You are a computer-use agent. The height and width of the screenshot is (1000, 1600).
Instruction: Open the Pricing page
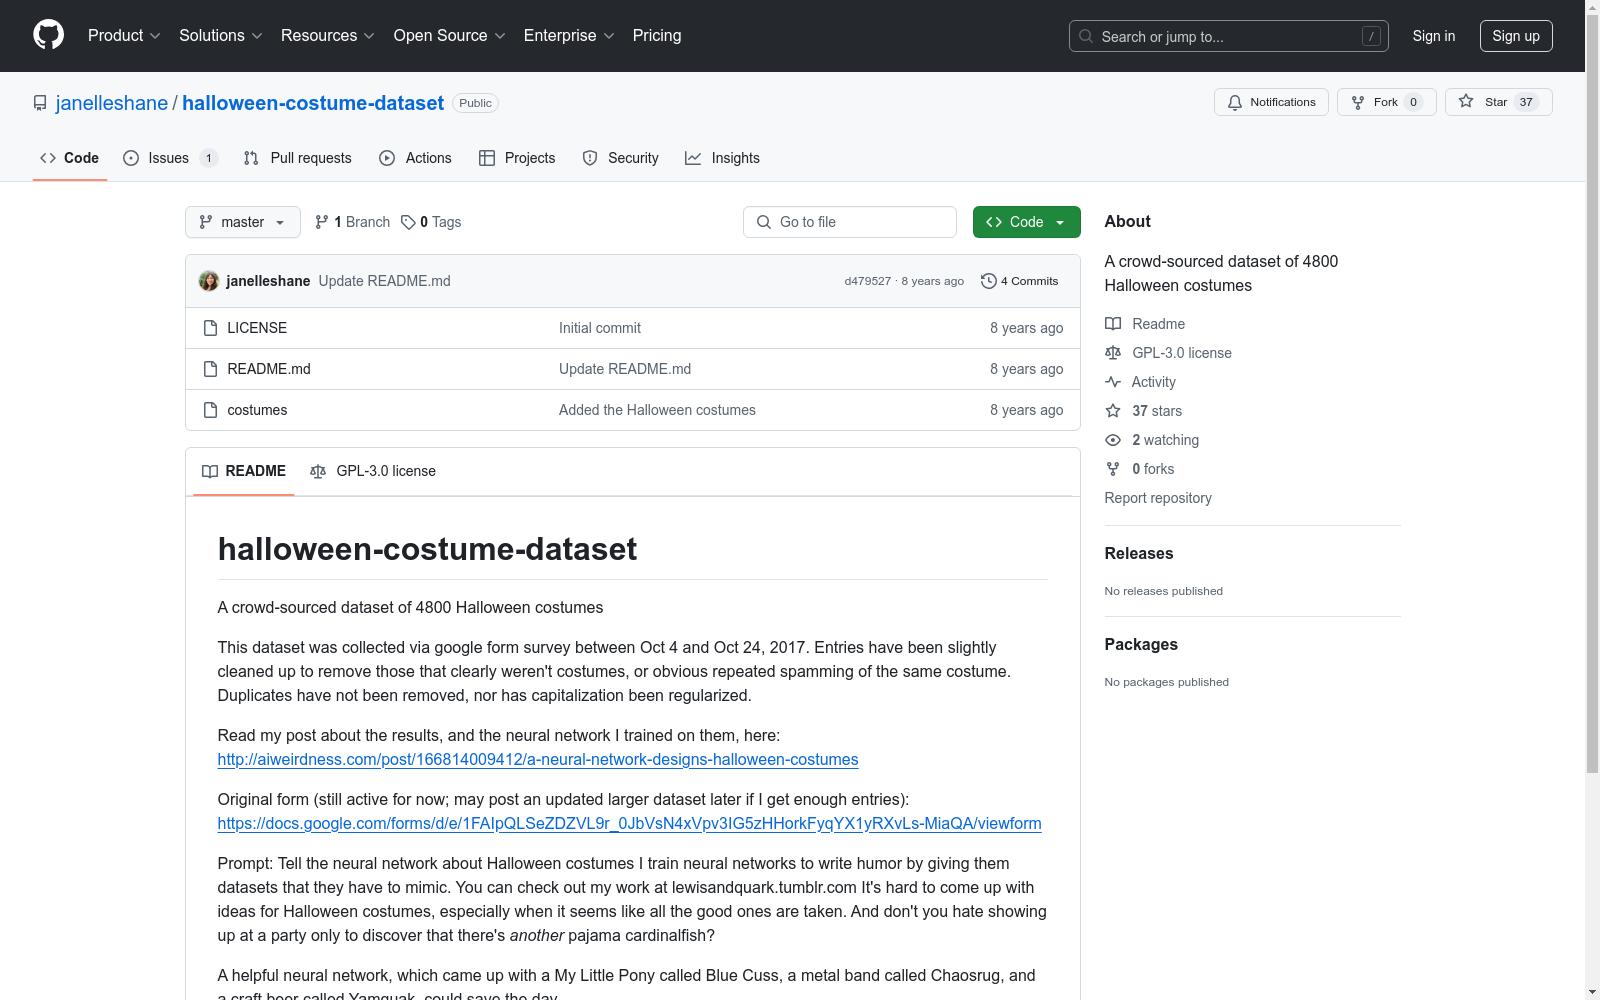pyautogui.click(x=657, y=35)
